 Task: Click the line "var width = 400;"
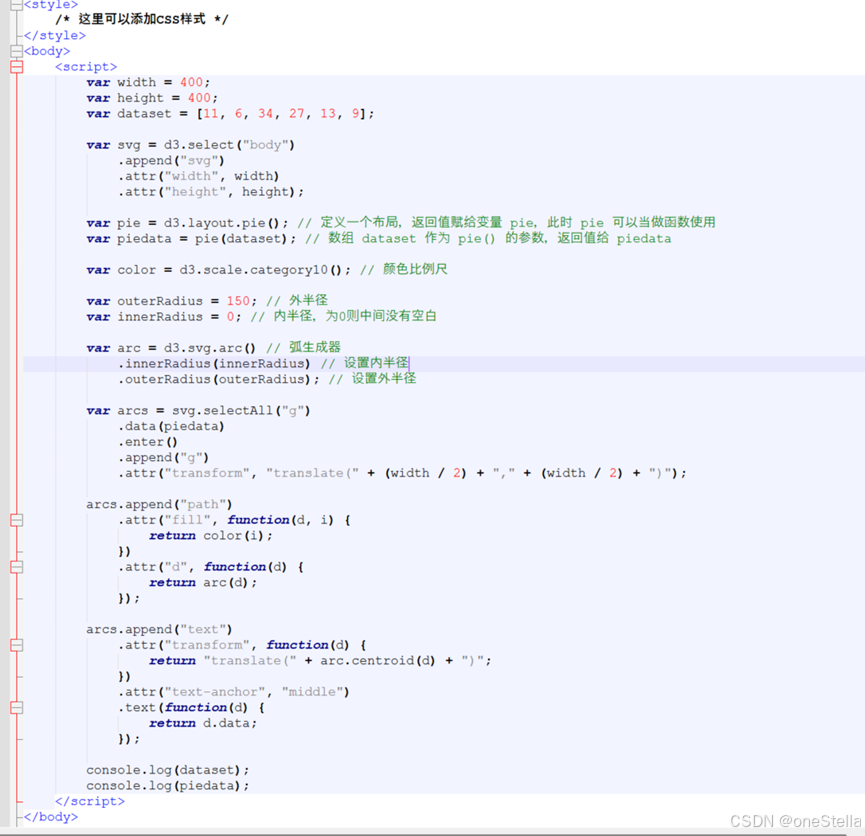coord(148,83)
